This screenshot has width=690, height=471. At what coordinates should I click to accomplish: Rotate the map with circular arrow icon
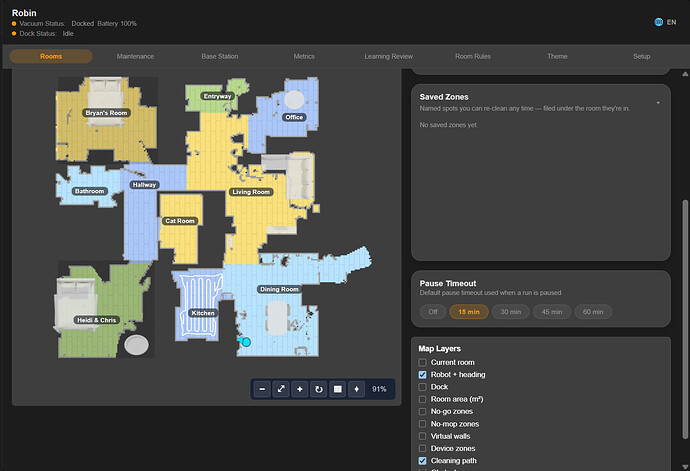click(319, 389)
